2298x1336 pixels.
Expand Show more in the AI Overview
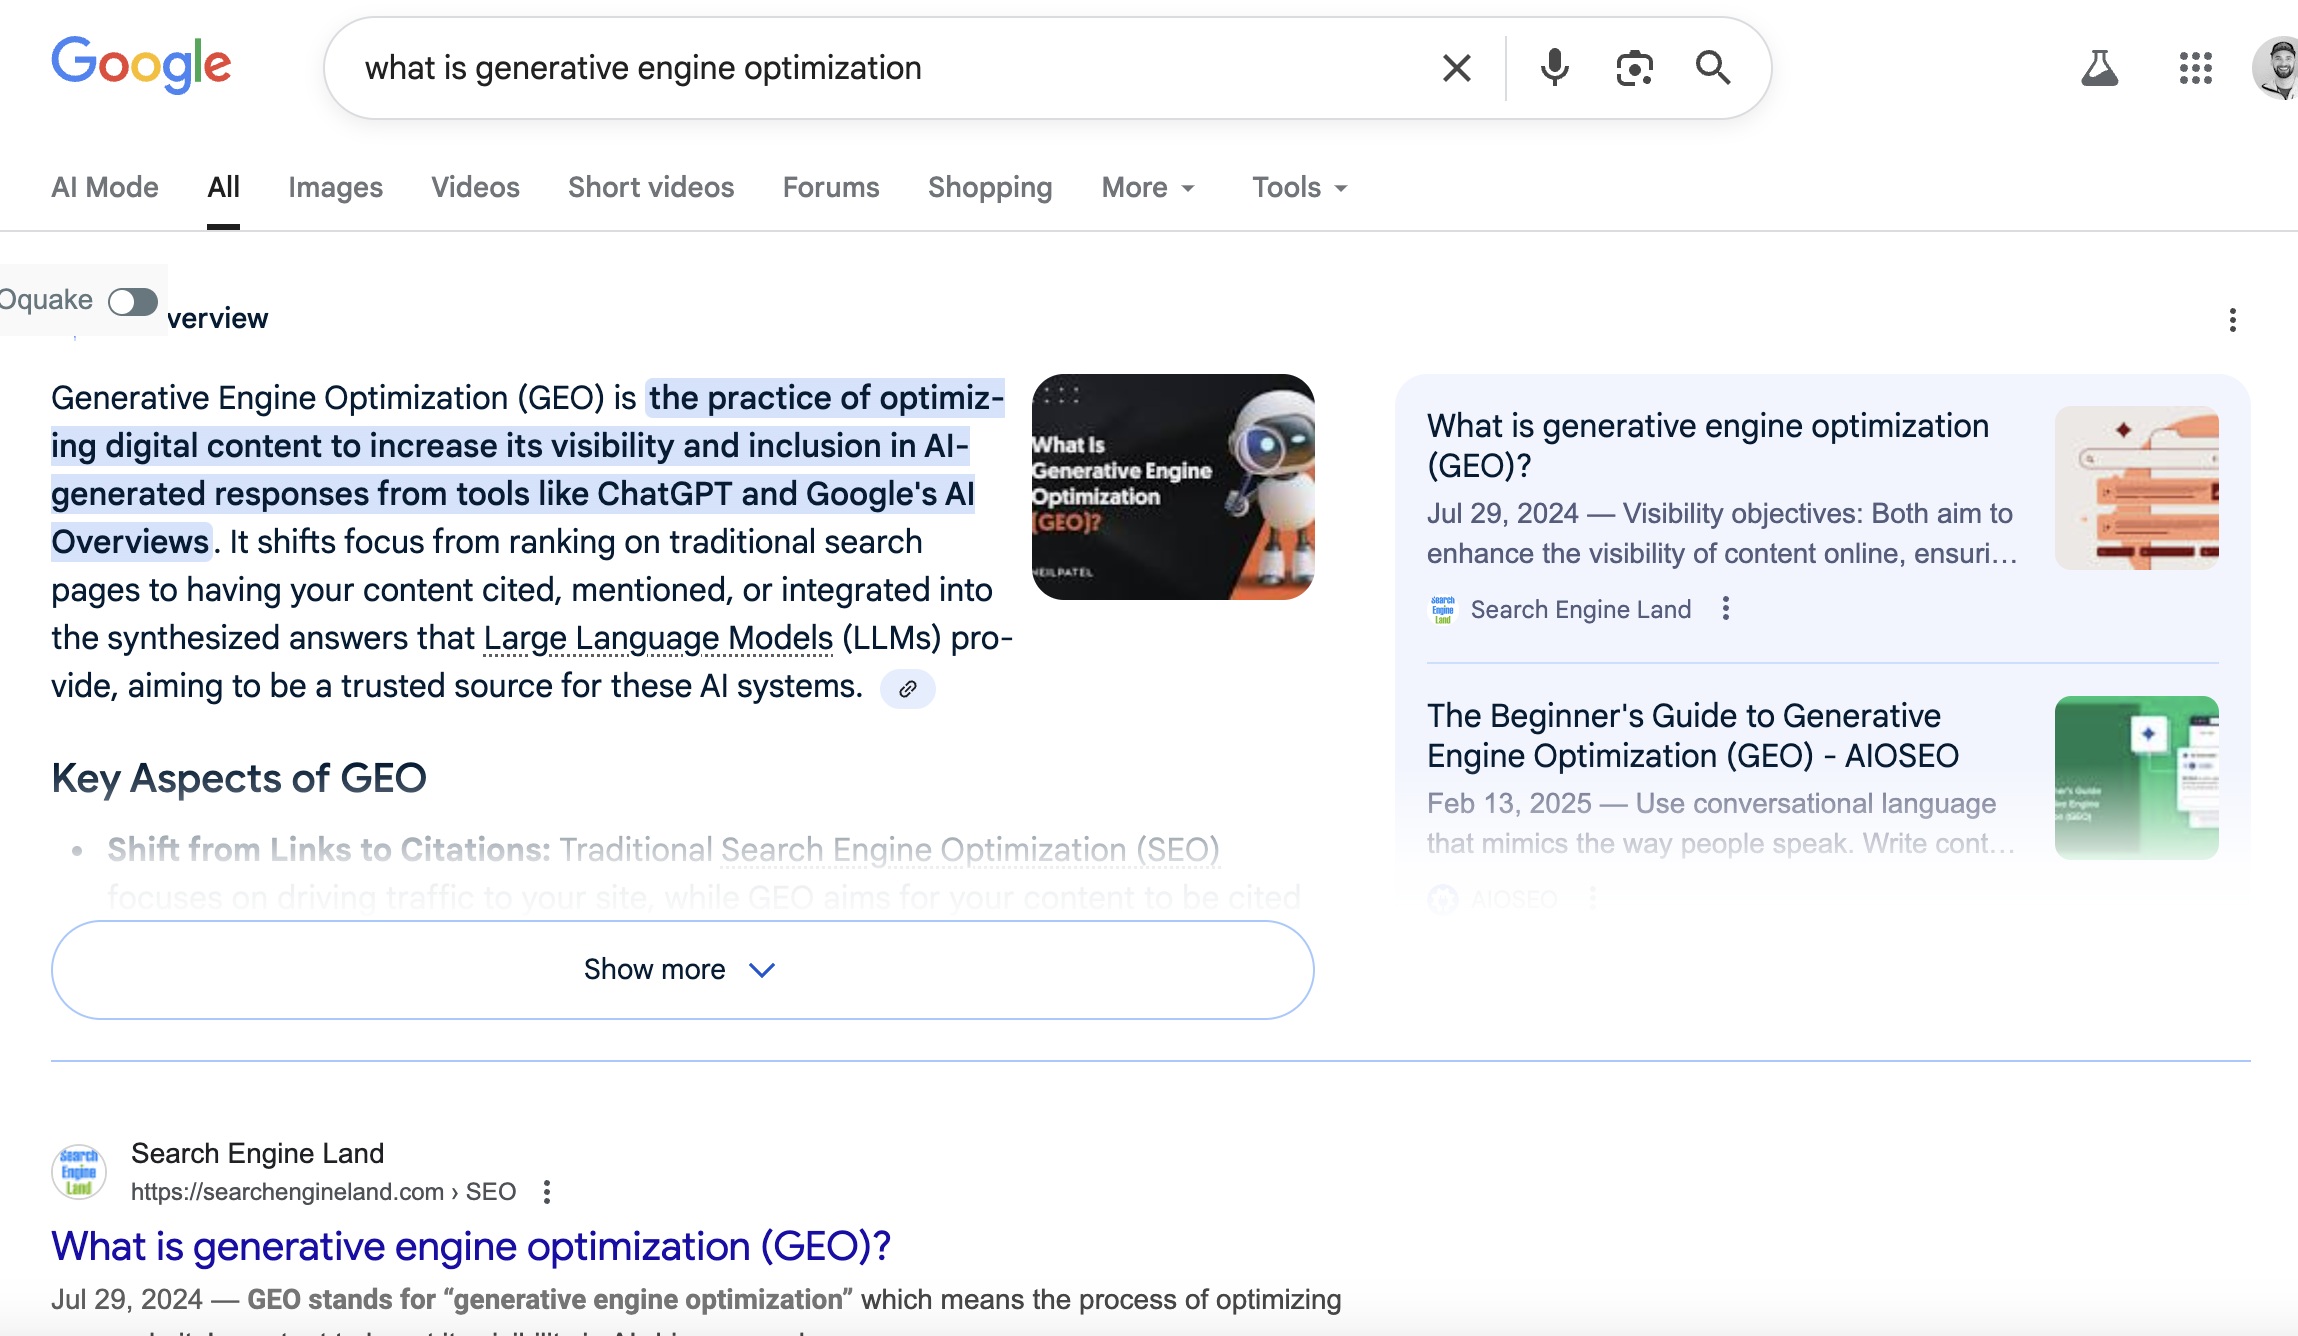point(682,969)
